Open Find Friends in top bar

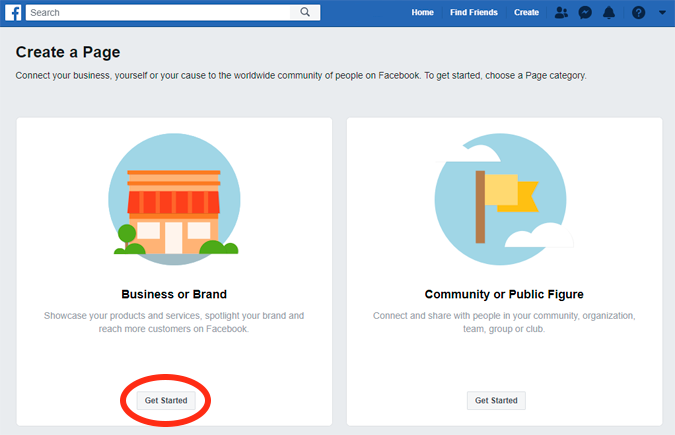(x=474, y=12)
